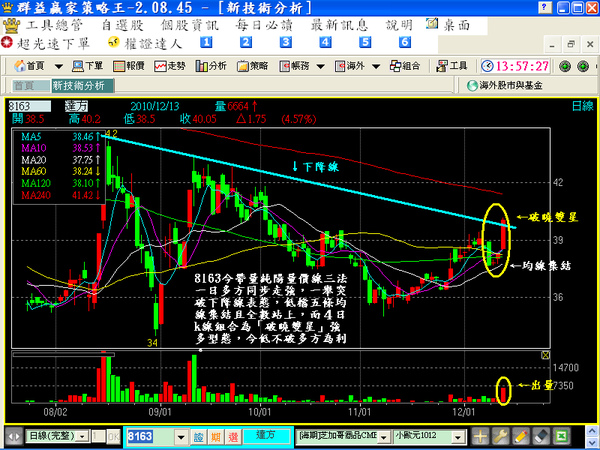Open the 桌面 desktop shortcut
This screenshot has width=600, height=450.
(x=448, y=24)
